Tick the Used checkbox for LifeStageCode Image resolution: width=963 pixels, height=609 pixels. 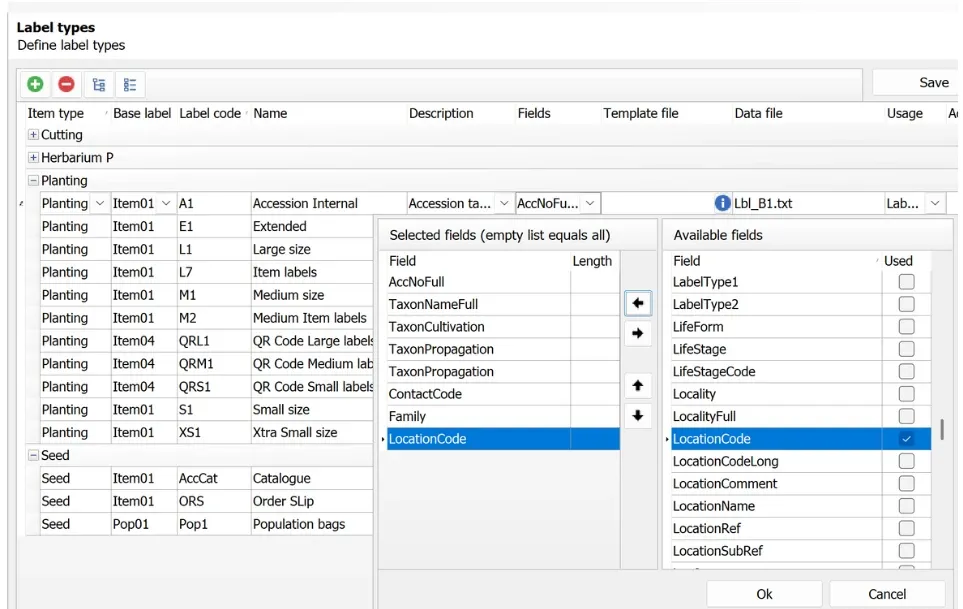coord(906,371)
